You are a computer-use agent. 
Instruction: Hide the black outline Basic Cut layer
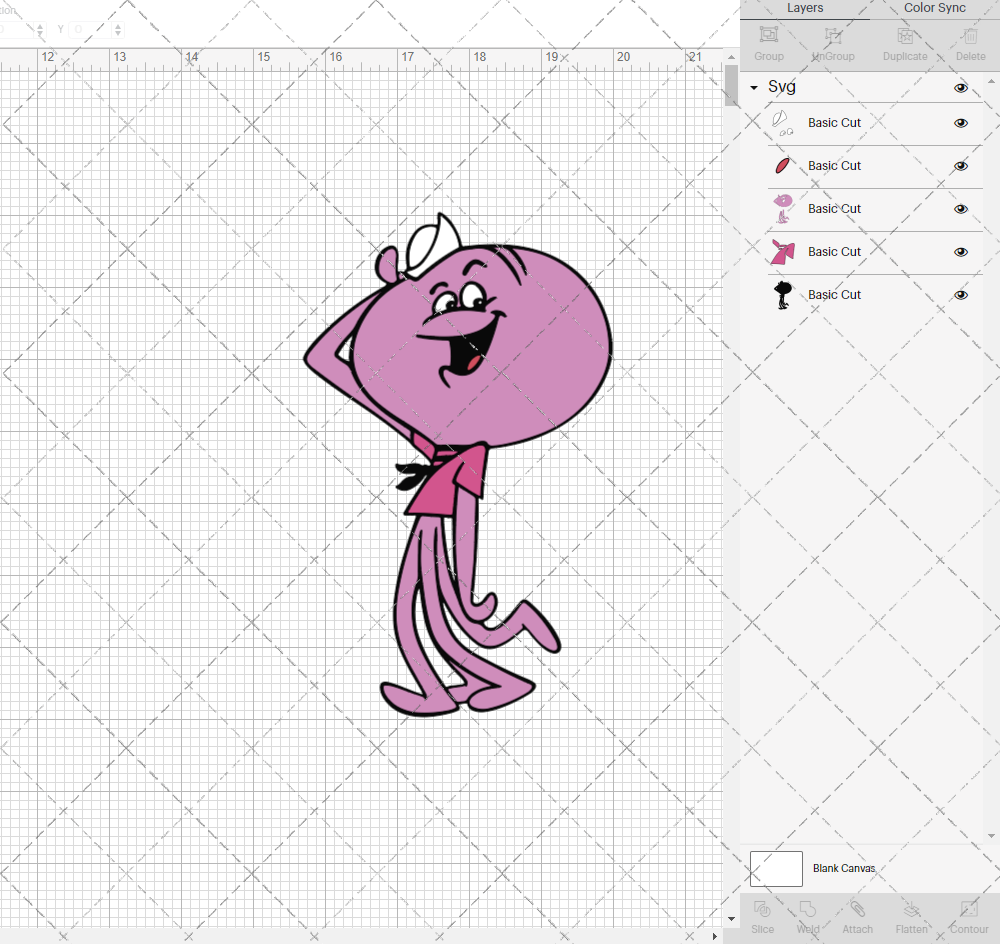960,295
